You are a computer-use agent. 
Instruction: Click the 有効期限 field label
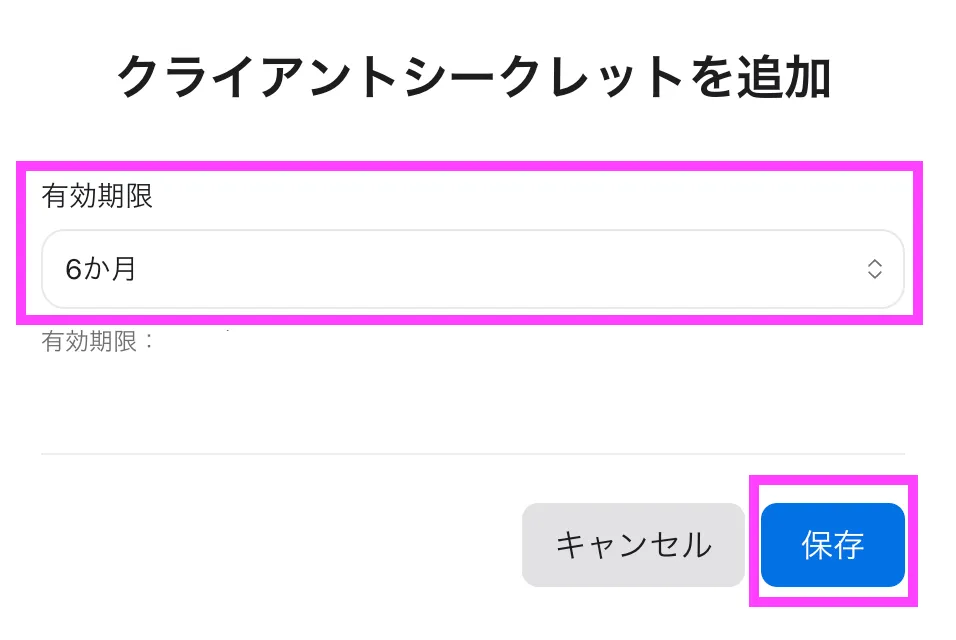(97, 196)
